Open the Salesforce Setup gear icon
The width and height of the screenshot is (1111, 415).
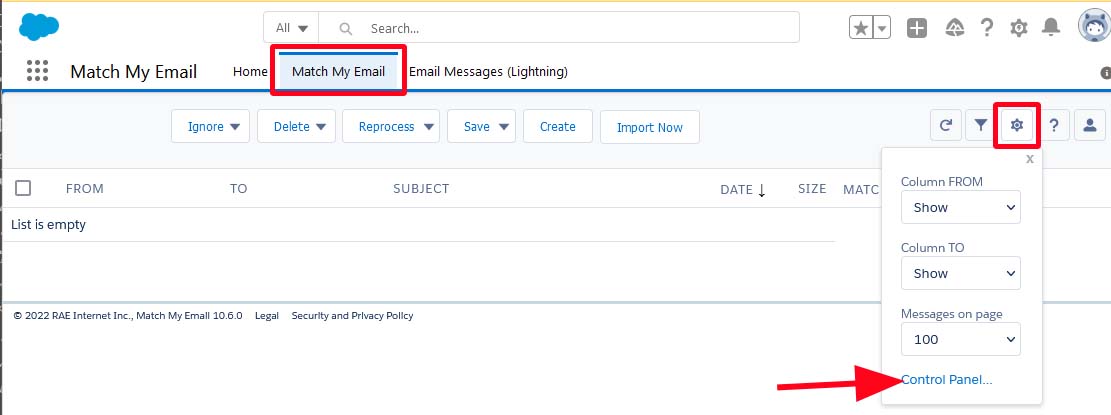[1019, 28]
